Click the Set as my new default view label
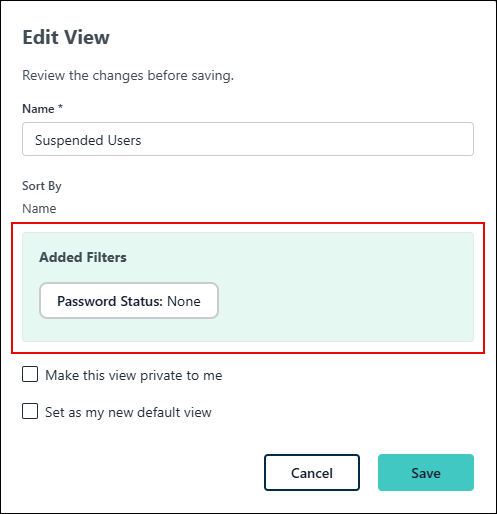The height and width of the screenshot is (514, 497). pyautogui.click(x=128, y=413)
